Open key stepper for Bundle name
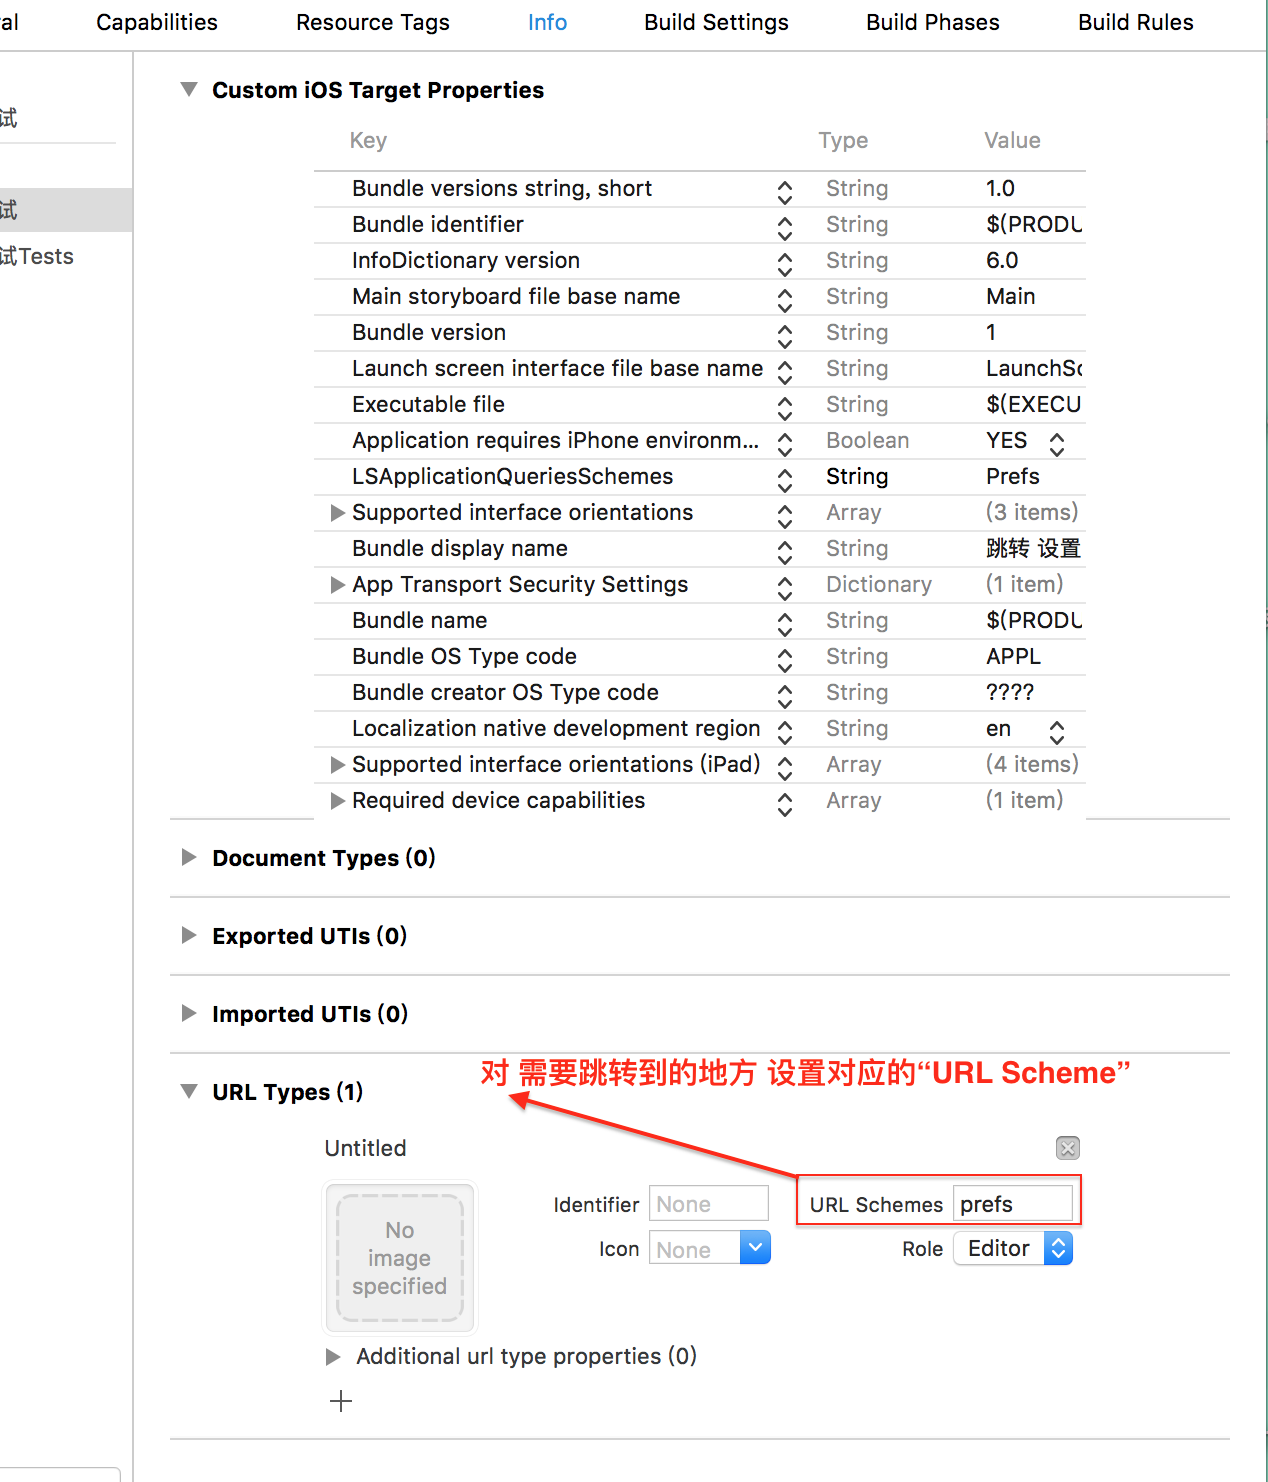 click(x=785, y=625)
